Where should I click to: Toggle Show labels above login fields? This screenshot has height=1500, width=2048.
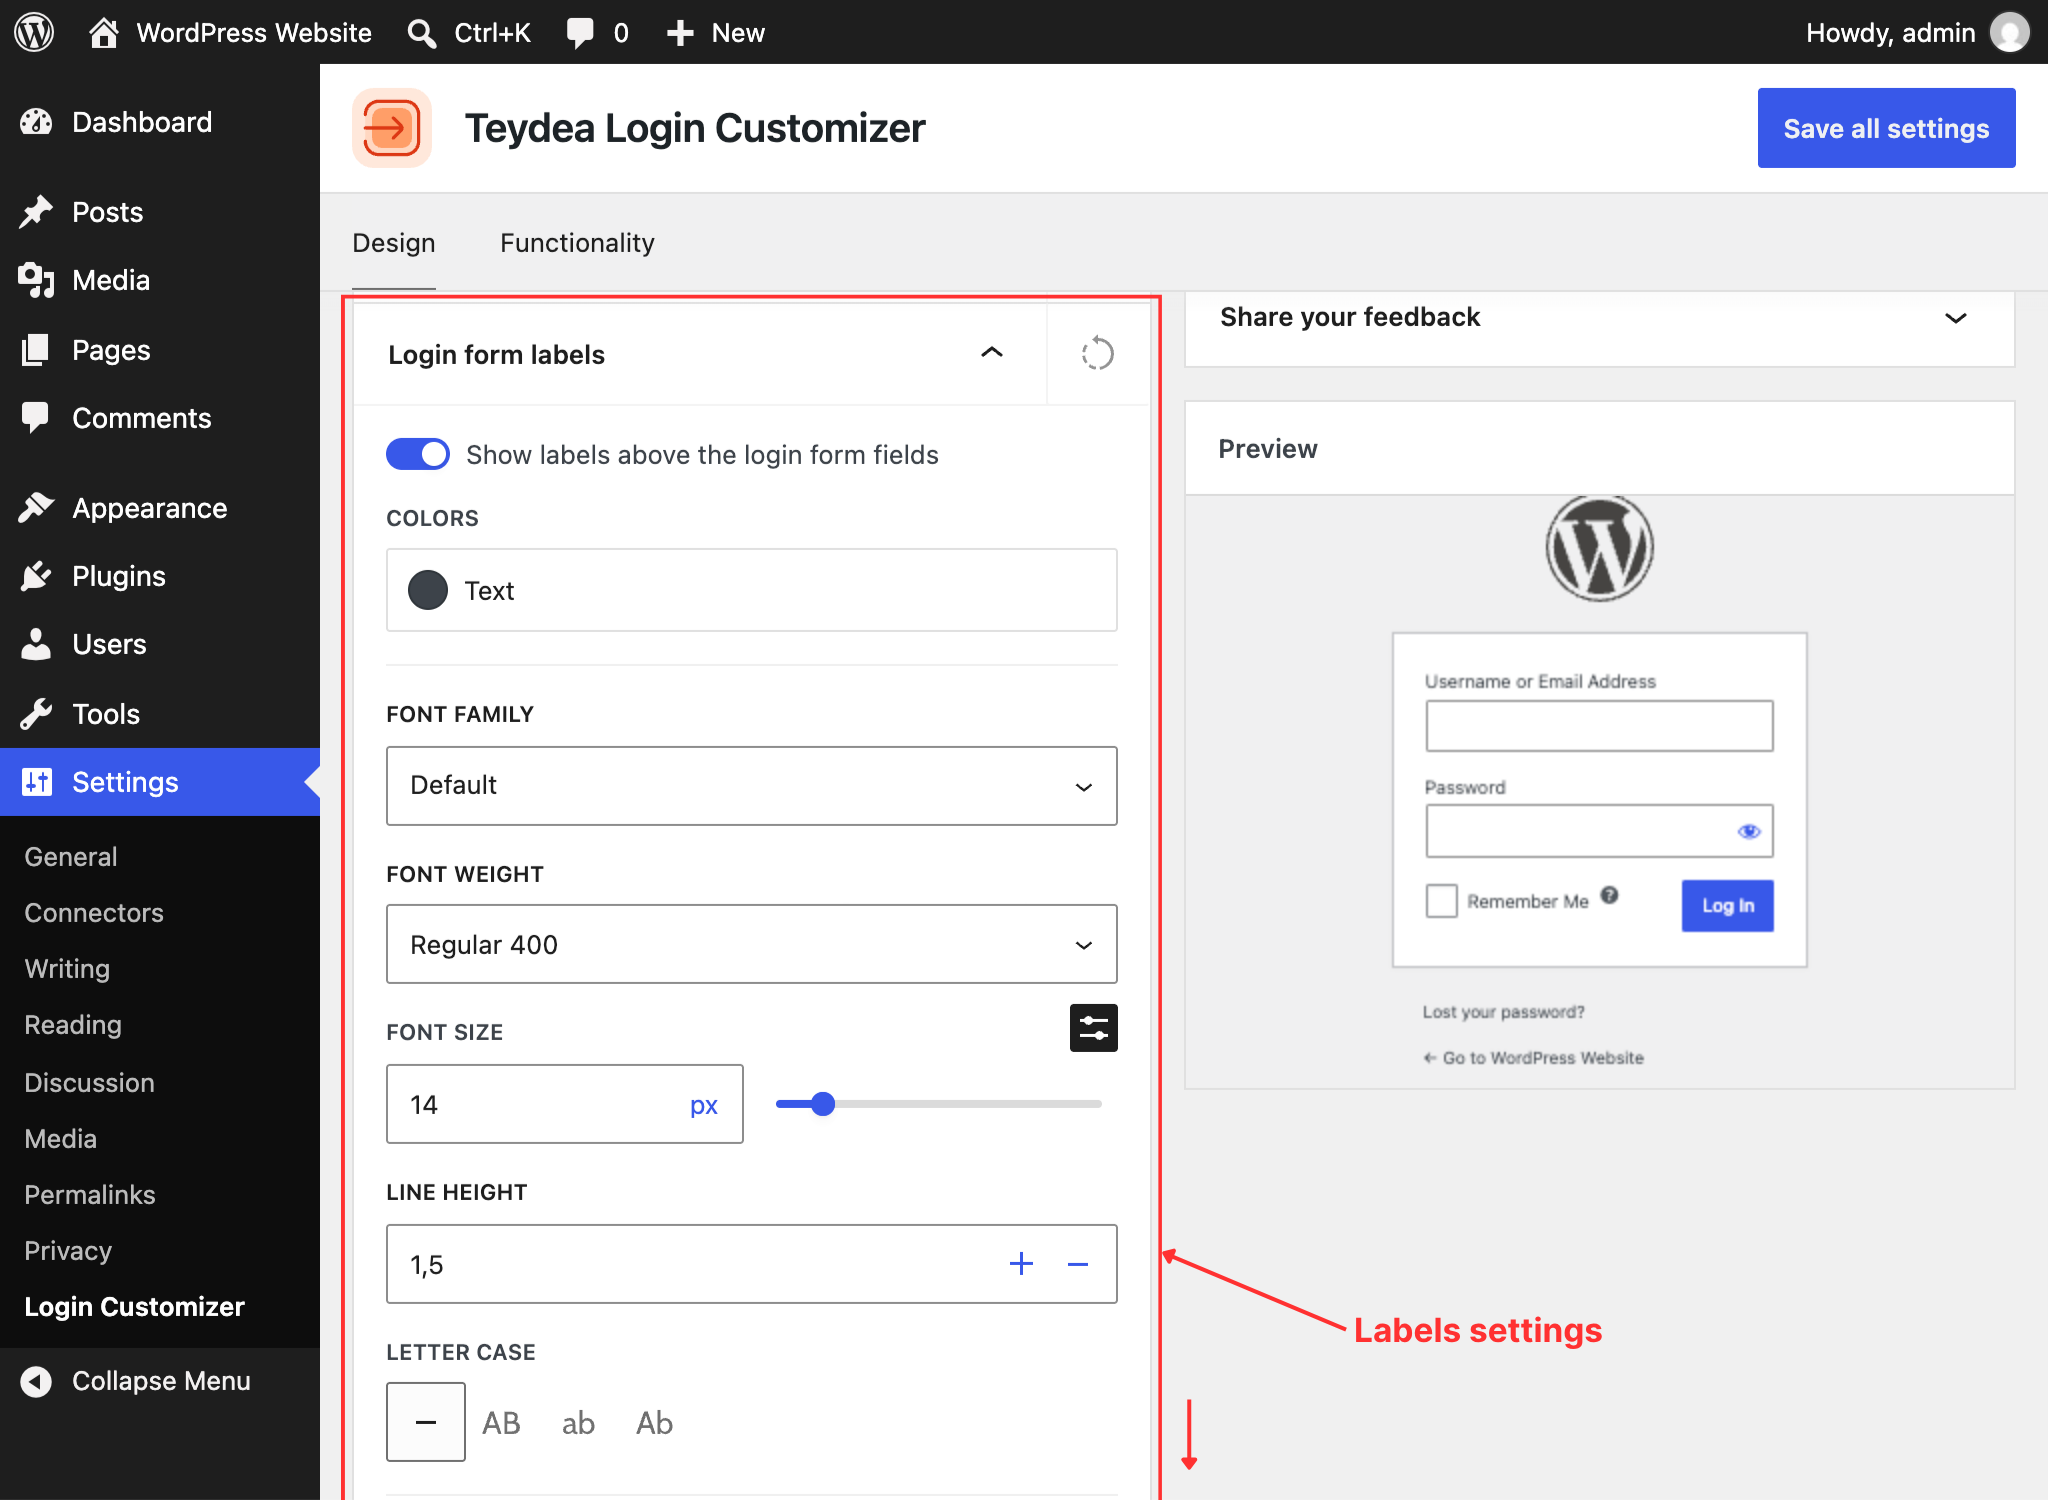[418, 454]
